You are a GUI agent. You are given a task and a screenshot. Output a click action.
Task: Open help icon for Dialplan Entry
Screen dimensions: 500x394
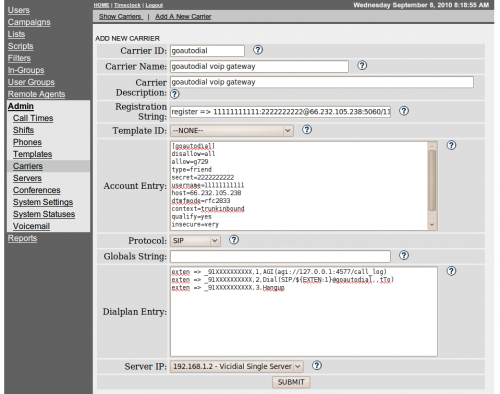tap(451, 271)
